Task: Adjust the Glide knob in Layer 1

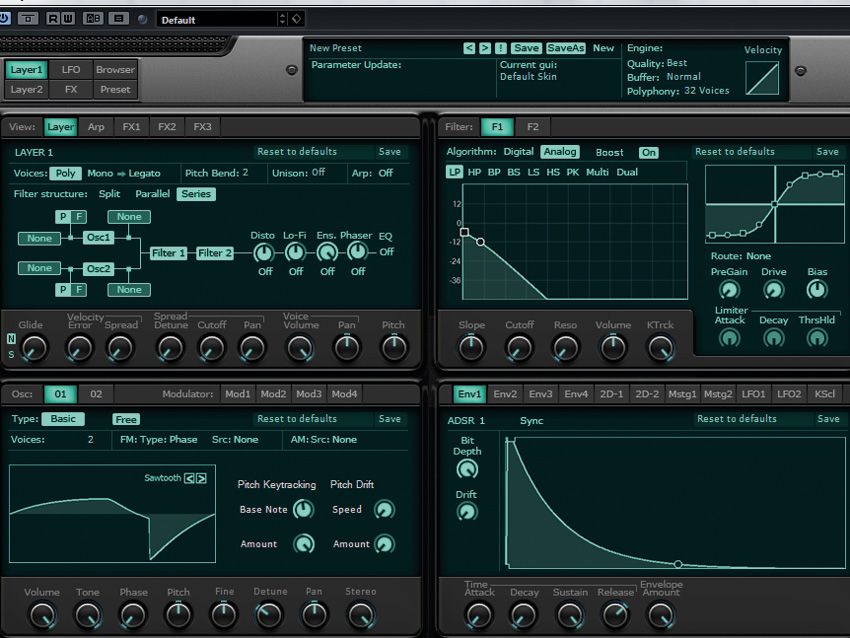Action: click(33, 349)
